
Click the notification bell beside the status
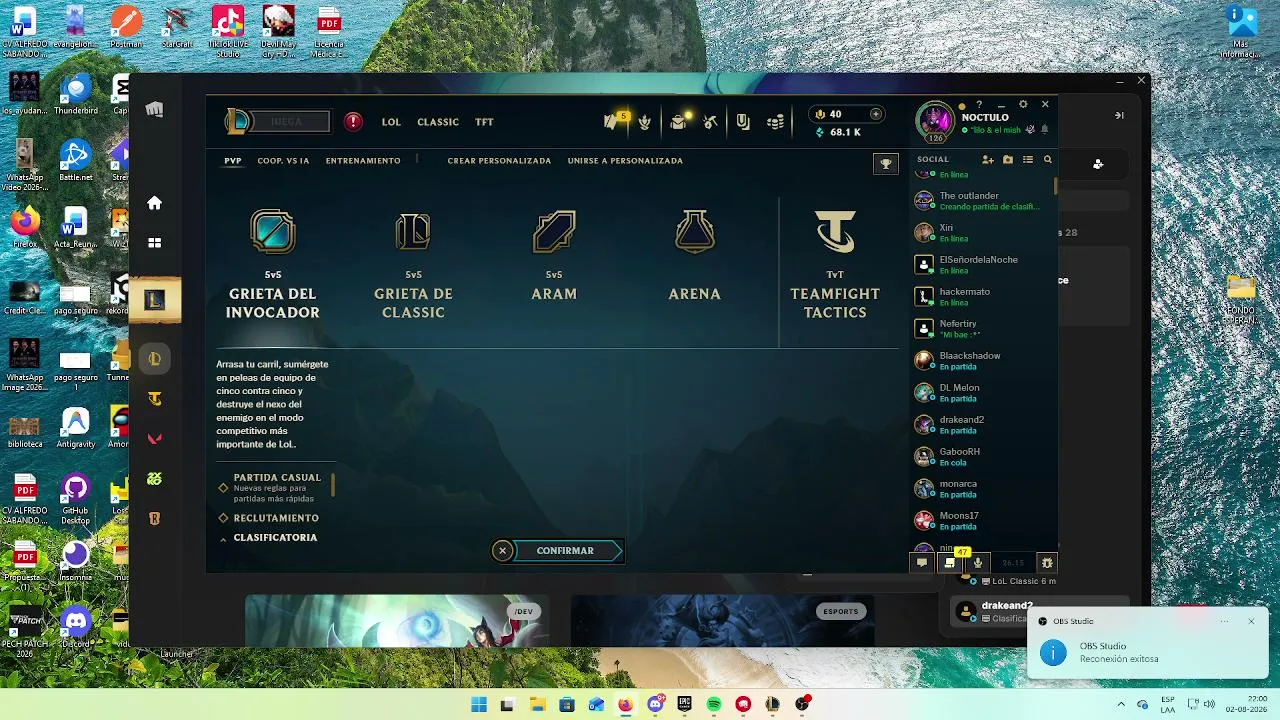[x=1045, y=130]
